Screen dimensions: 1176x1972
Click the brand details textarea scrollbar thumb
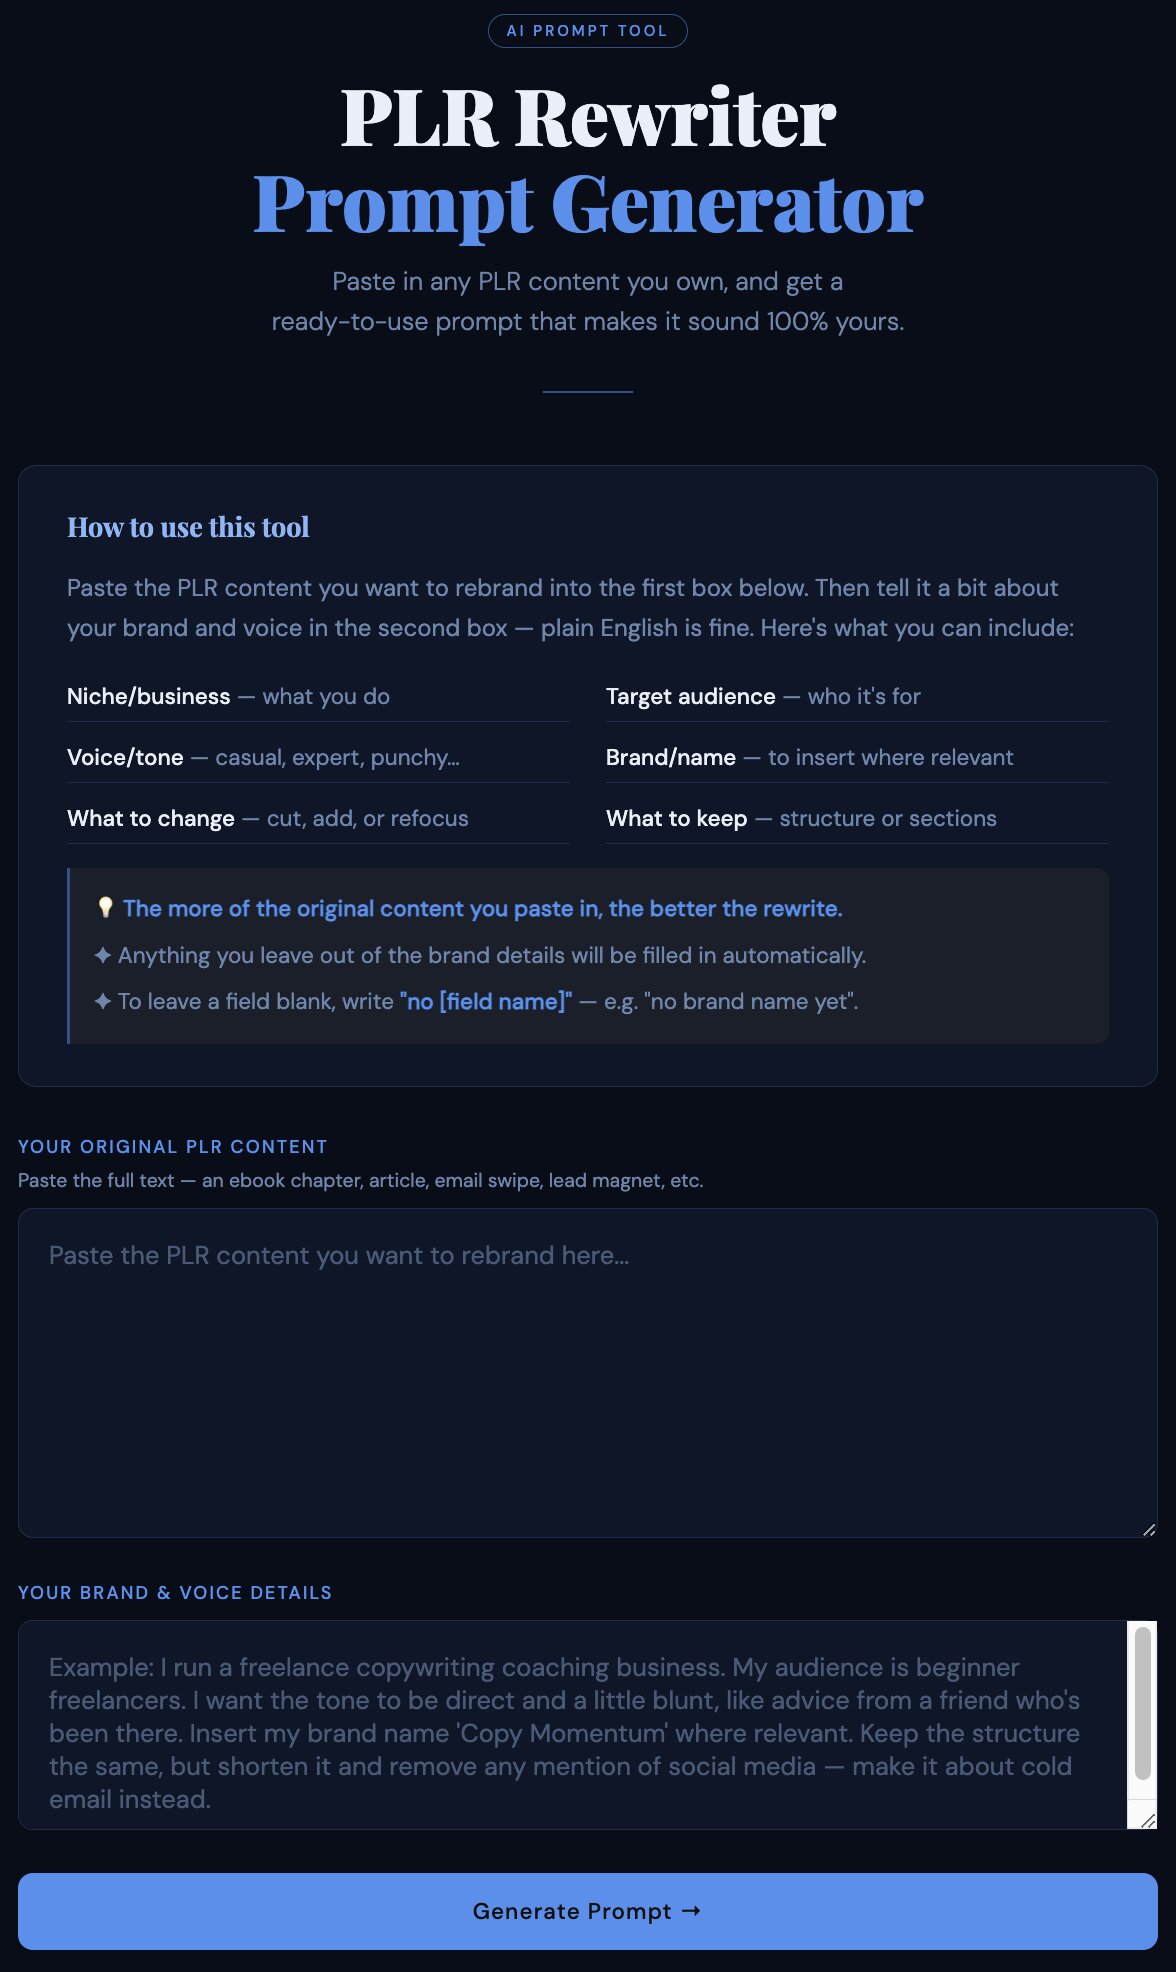coord(1143,1703)
